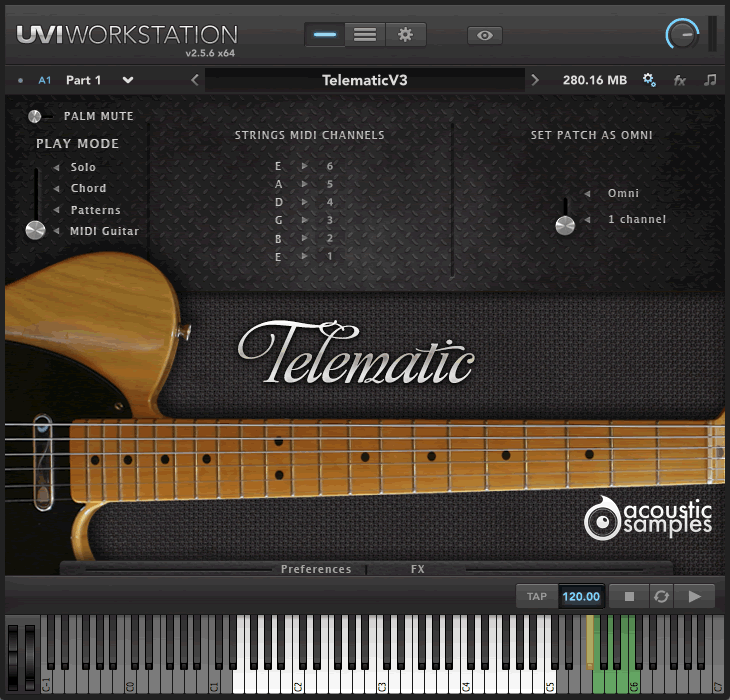Viewport: 730px width, 700px height.
Task: Click the 280.16 MB memory readout
Action: point(595,80)
